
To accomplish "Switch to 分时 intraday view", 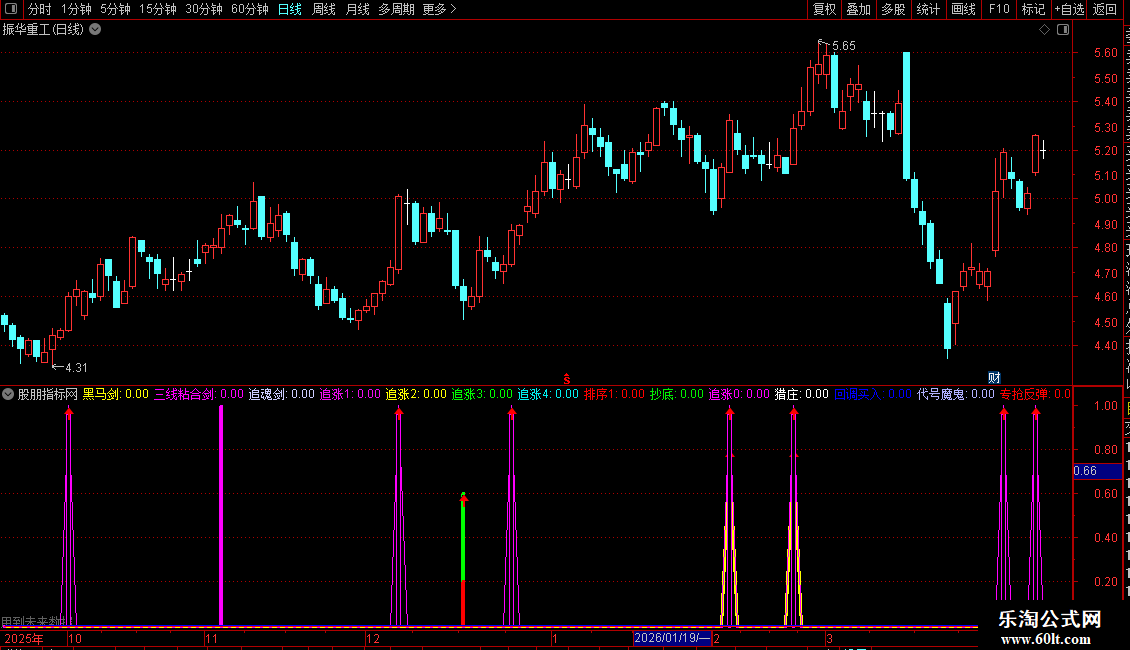I will coord(40,9).
